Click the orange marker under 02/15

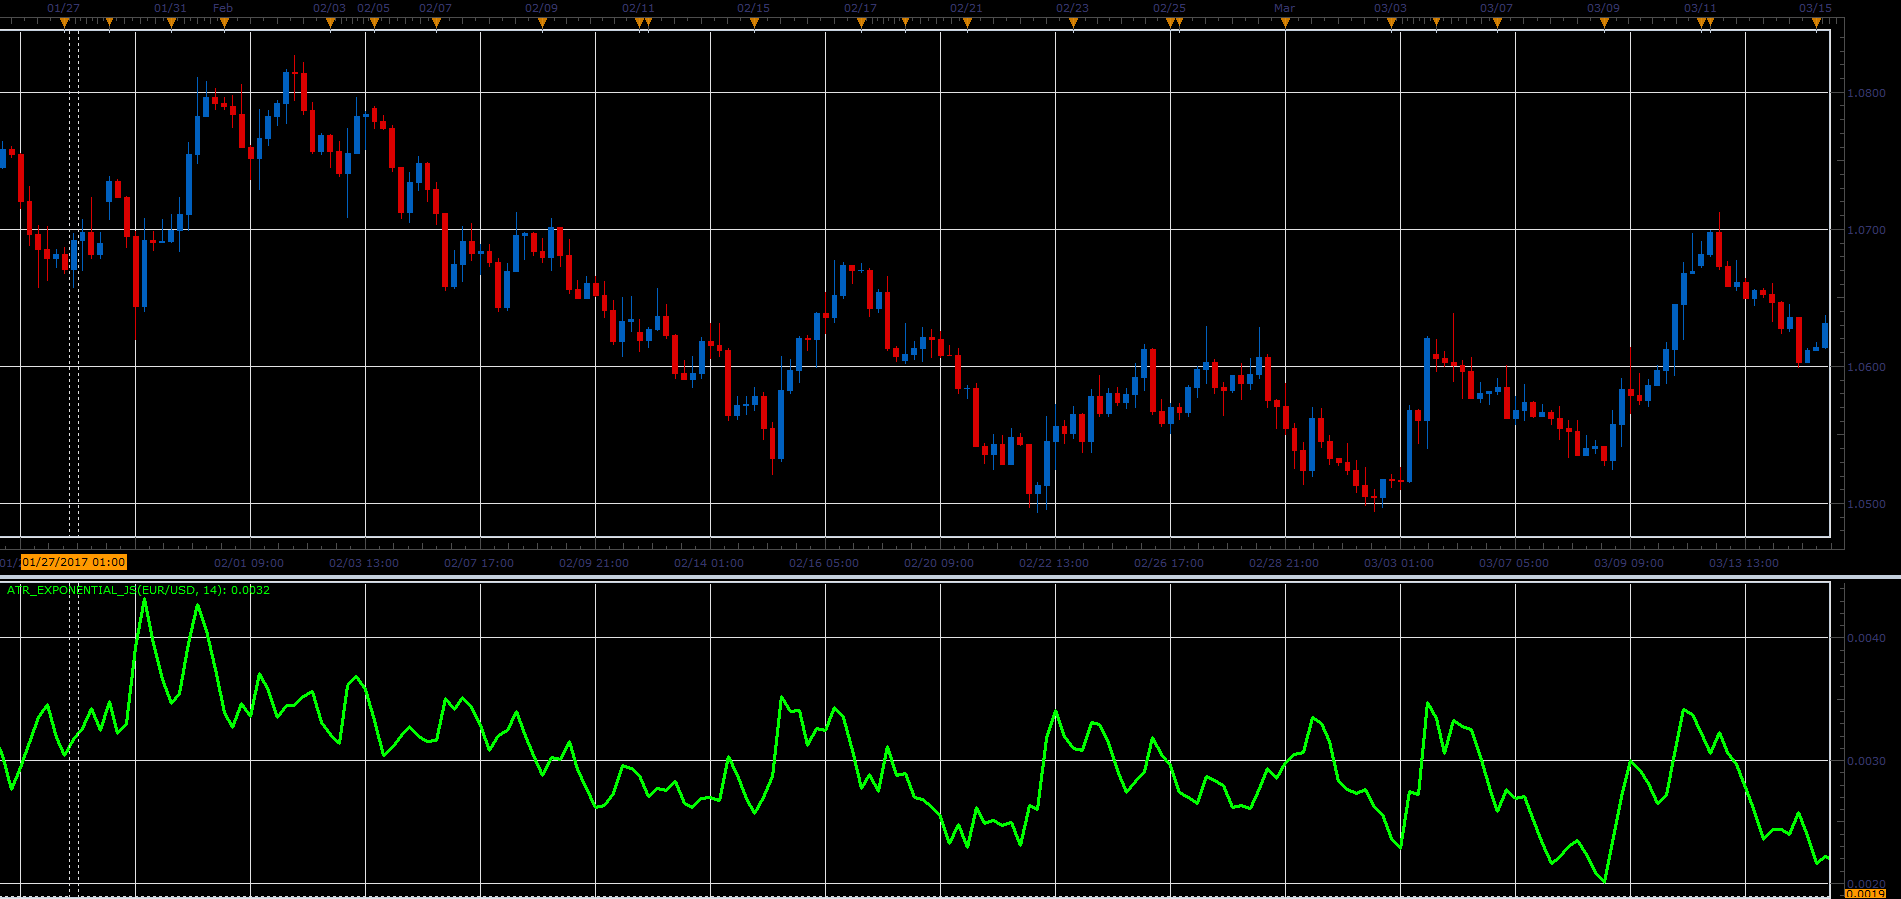[754, 22]
